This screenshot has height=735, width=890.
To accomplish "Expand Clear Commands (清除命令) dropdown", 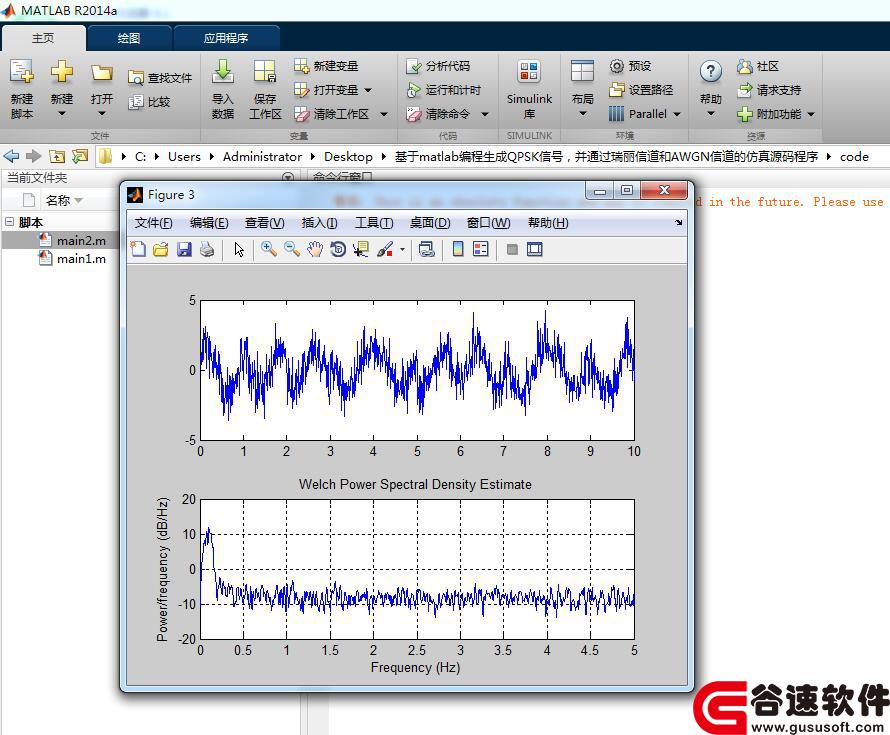I will pos(485,114).
